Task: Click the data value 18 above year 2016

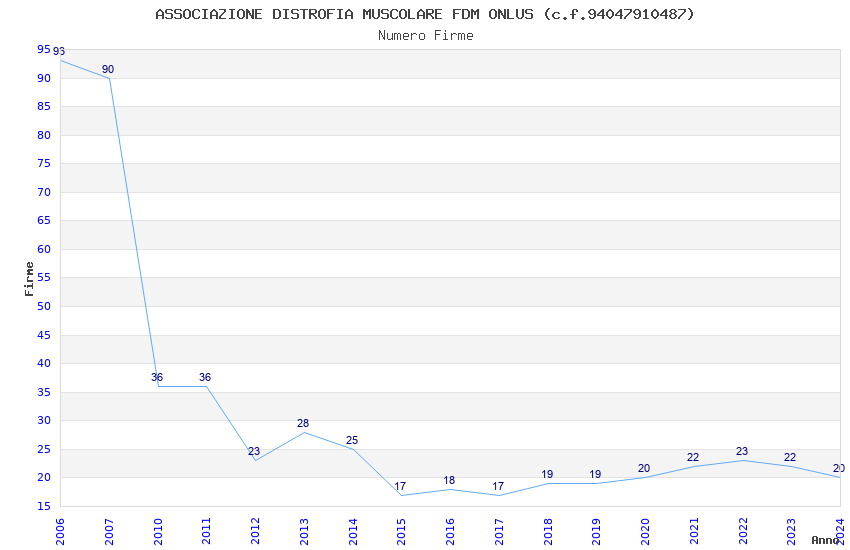Action: pyautogui.click(x=449, y=480)
